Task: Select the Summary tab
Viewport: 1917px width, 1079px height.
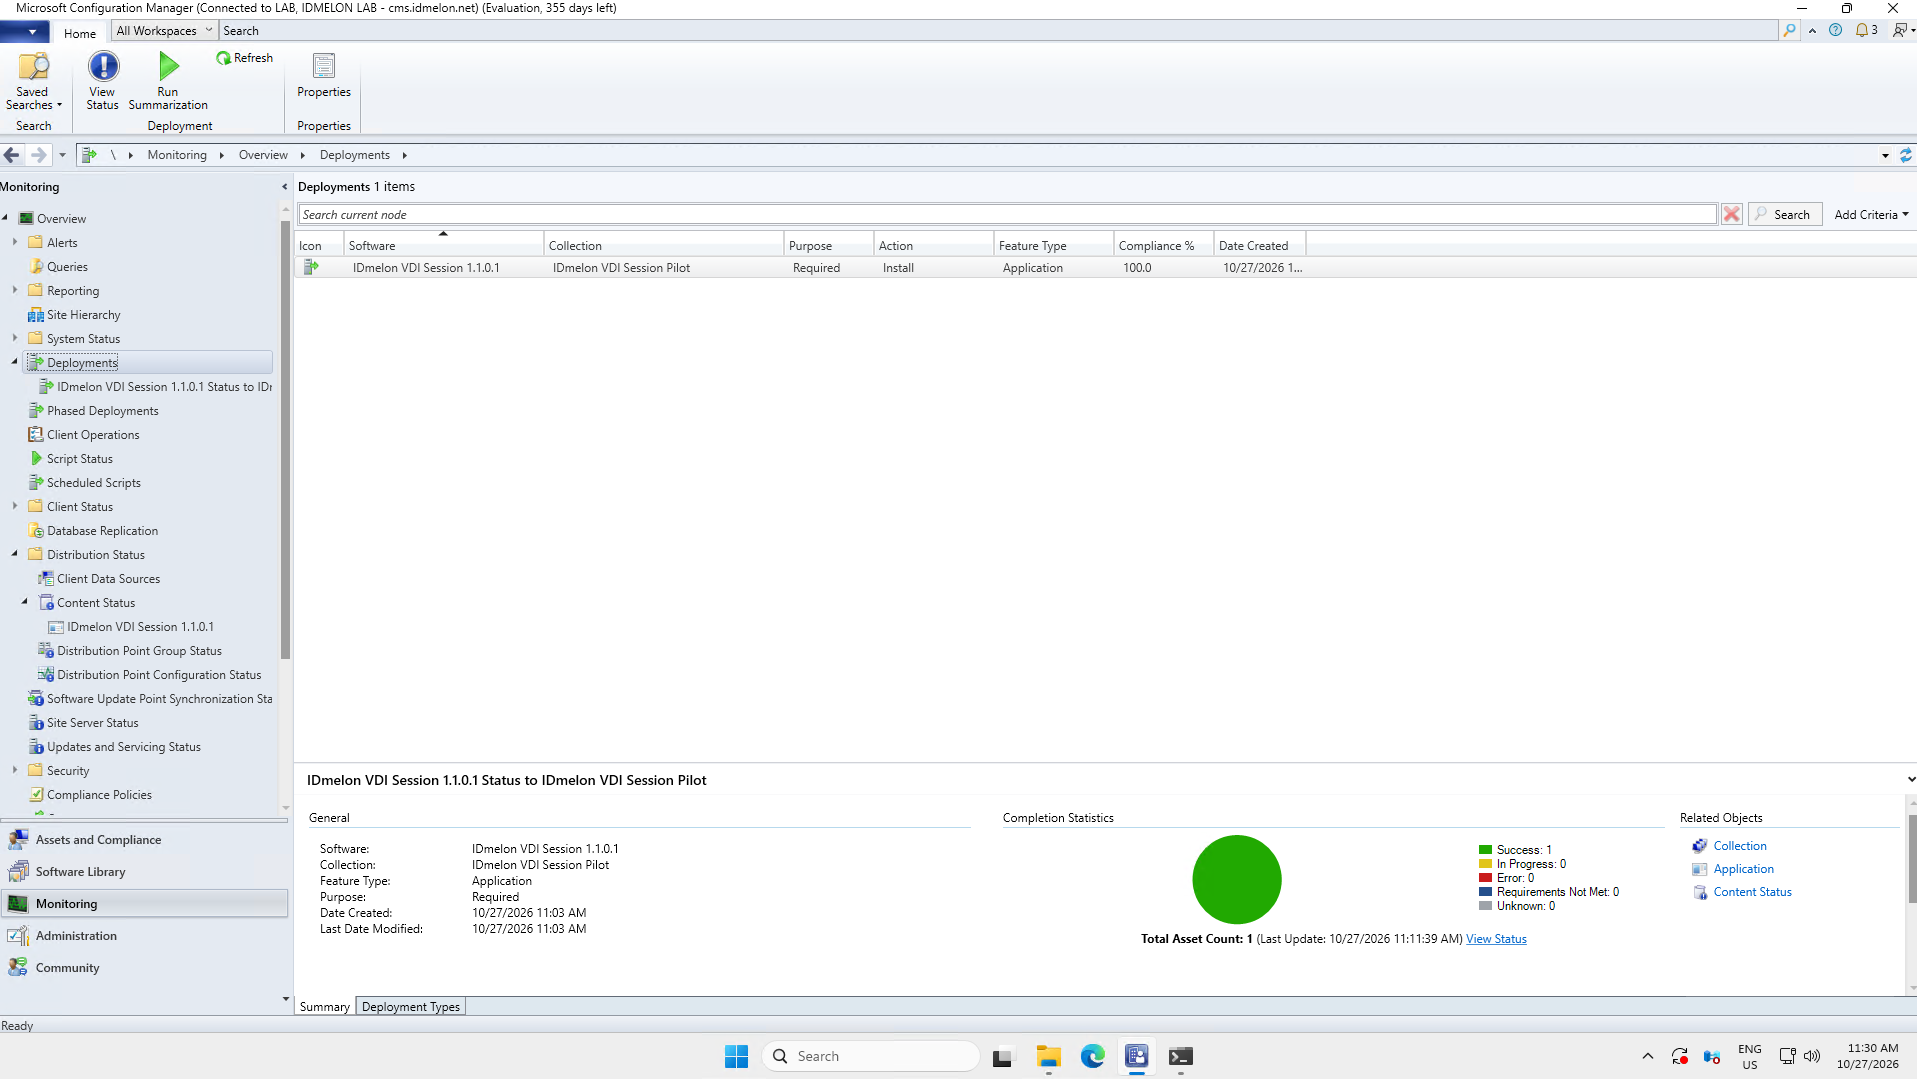Action: click(325, 1007)
